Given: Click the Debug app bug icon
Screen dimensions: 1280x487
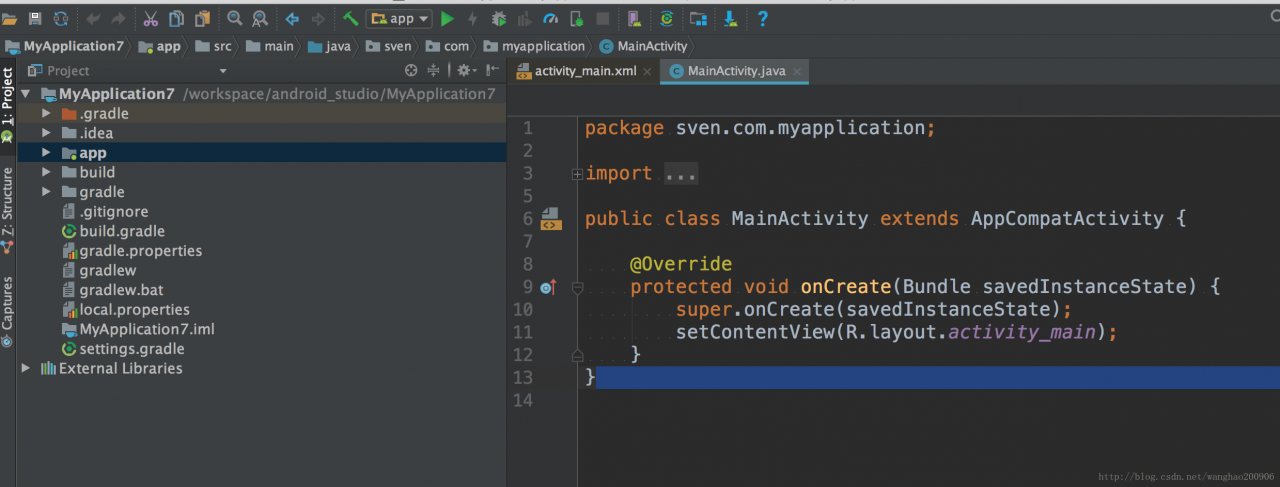Looking at the screenshot, I should tap(498, 18).
